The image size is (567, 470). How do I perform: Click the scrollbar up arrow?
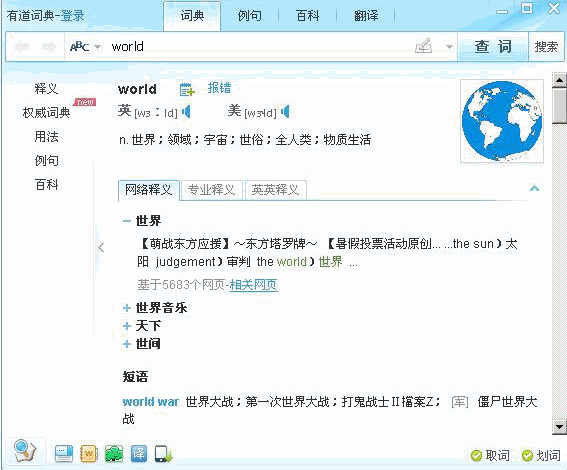coord(559,80)
